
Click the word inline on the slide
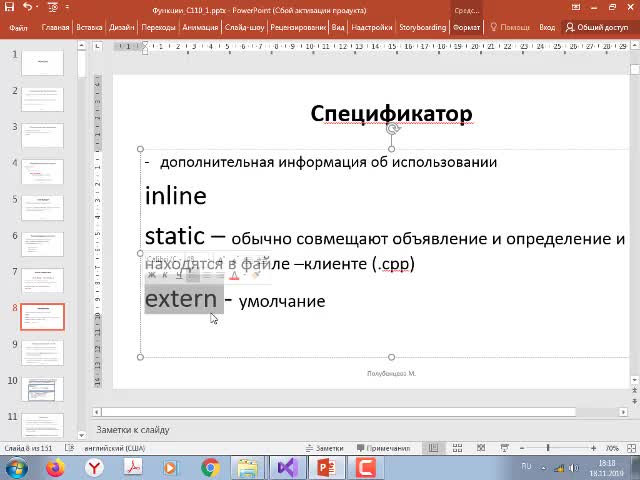[x=176, y=196]
